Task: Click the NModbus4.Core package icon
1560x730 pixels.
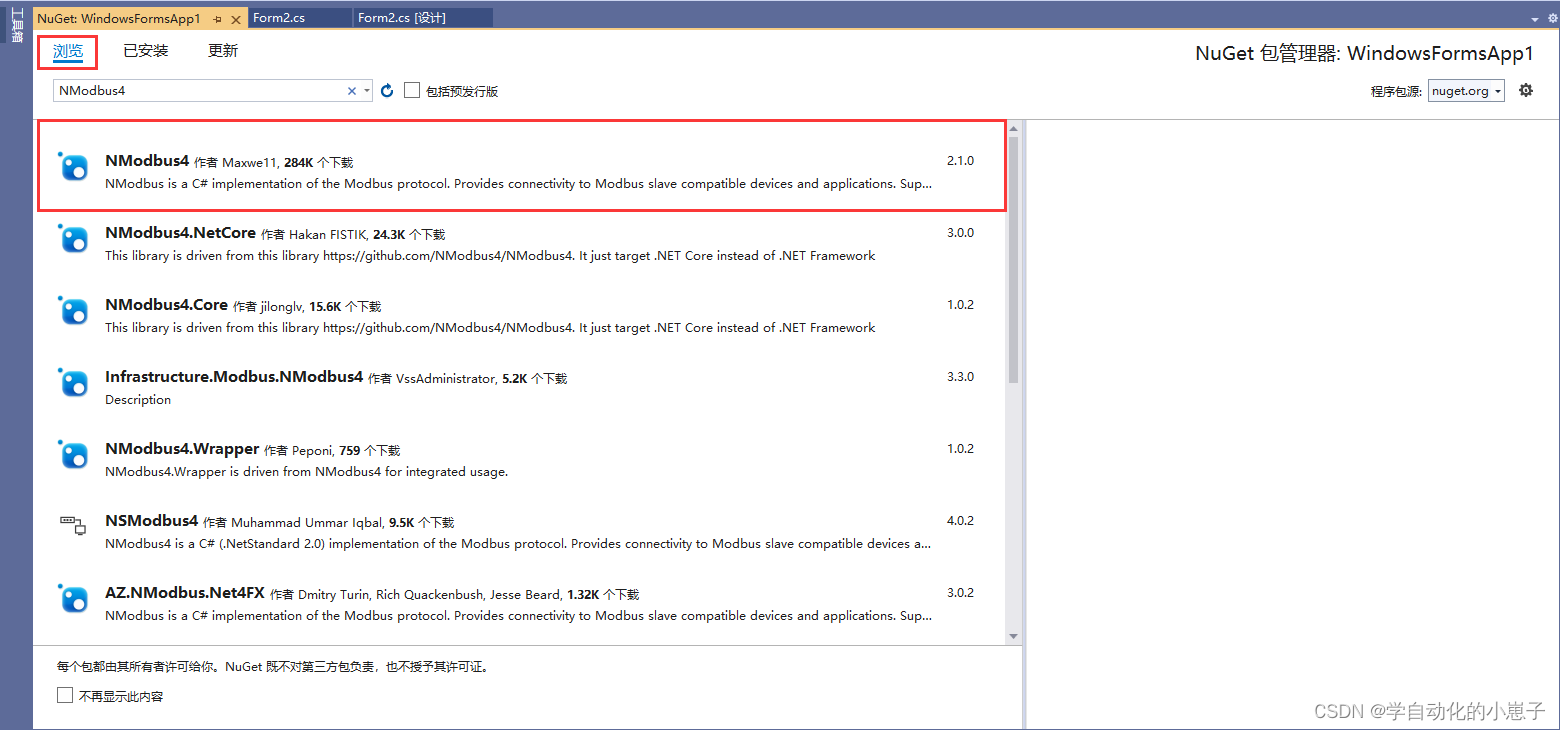Action: (x=73, y=311)
